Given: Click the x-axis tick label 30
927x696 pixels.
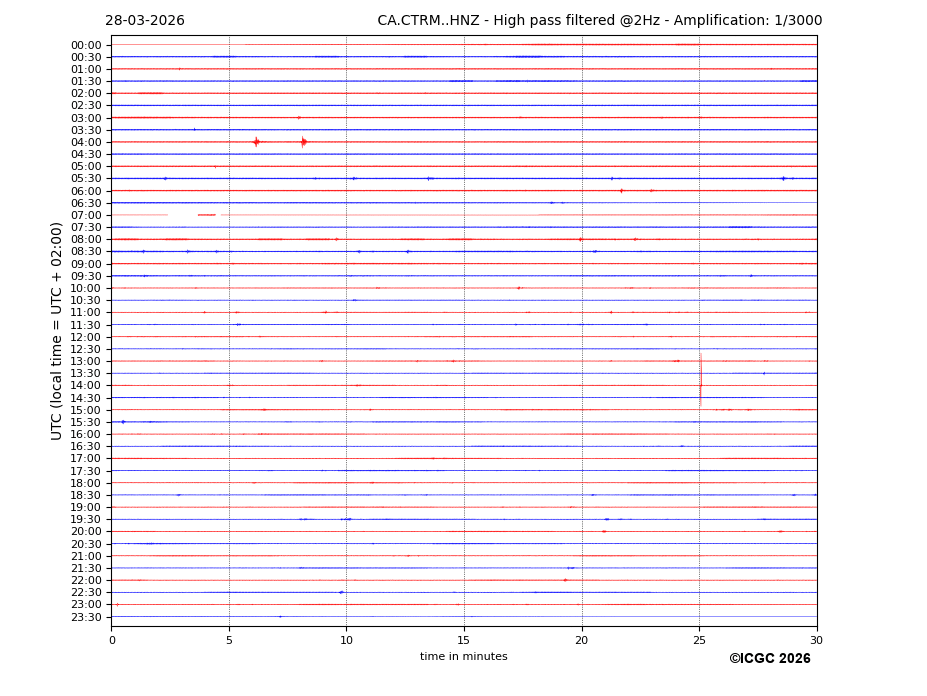Looking at the screenshot, I should (x=816, y=640).
